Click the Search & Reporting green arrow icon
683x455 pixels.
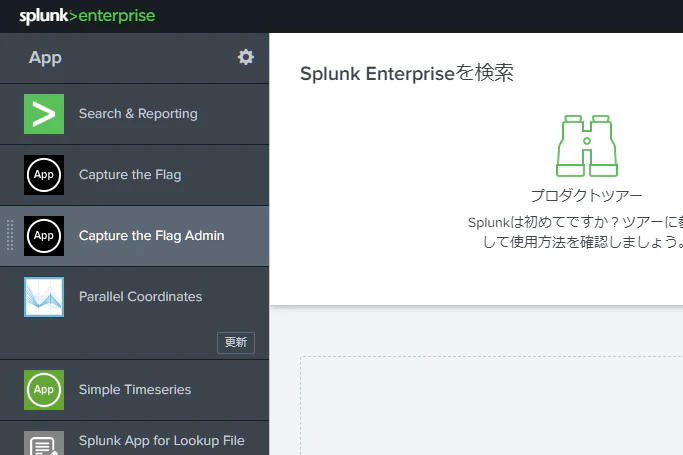(x=44, y=114)
